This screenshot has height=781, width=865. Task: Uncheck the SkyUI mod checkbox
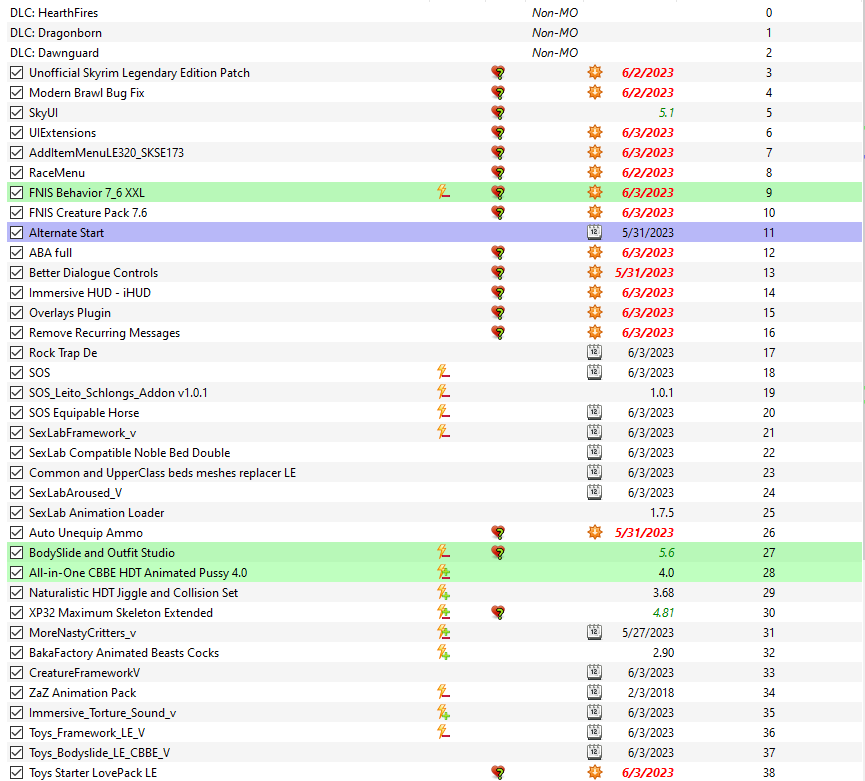pos(17,113)
